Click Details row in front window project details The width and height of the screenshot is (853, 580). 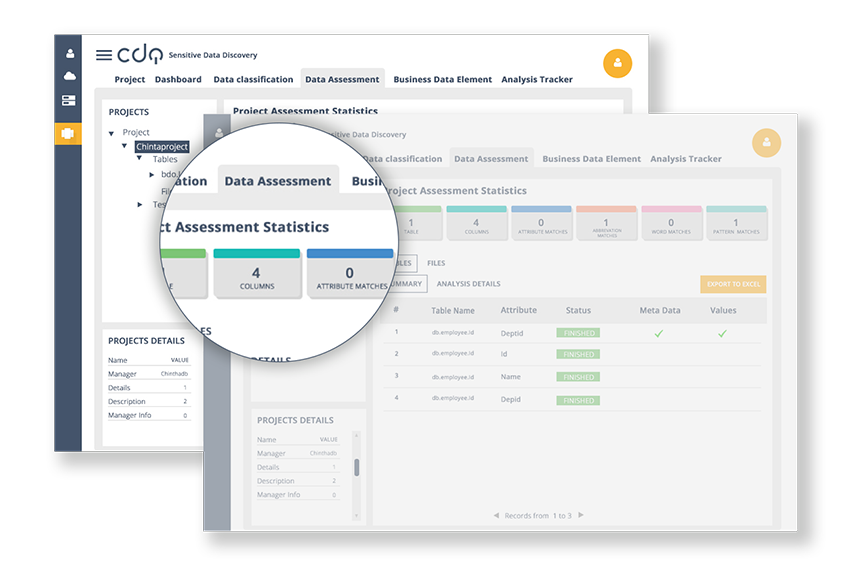tap(297, 467)
